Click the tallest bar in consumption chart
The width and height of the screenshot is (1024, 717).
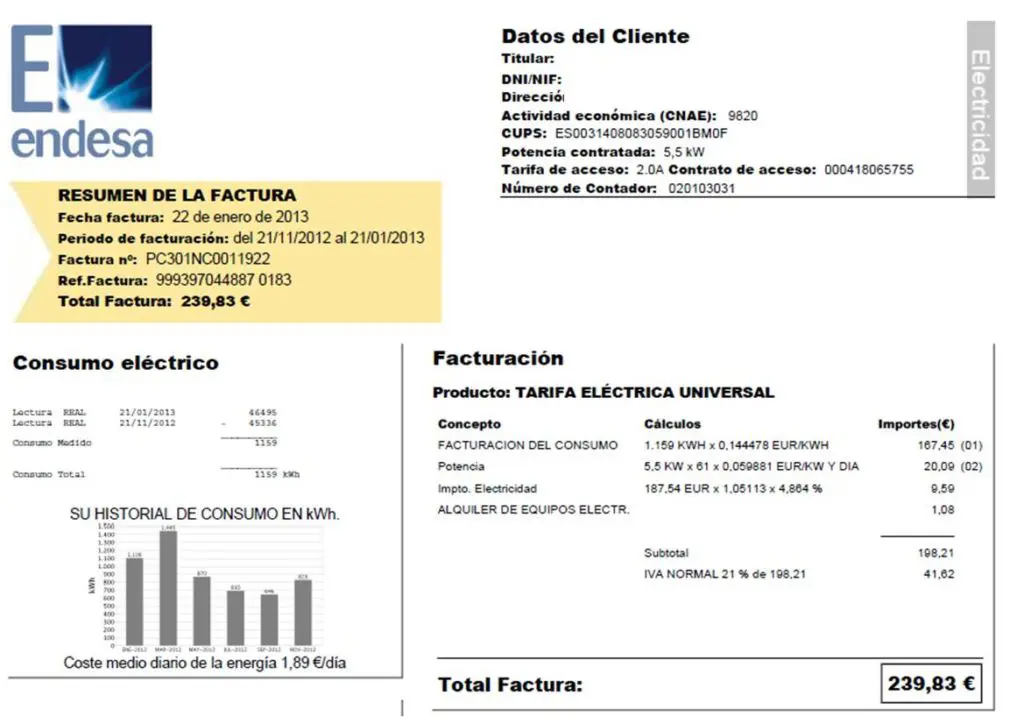pos(168,588)
